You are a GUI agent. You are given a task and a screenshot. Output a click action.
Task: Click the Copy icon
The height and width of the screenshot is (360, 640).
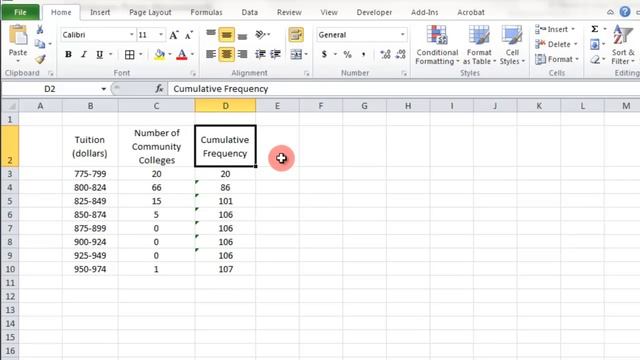tap(40, 44)
